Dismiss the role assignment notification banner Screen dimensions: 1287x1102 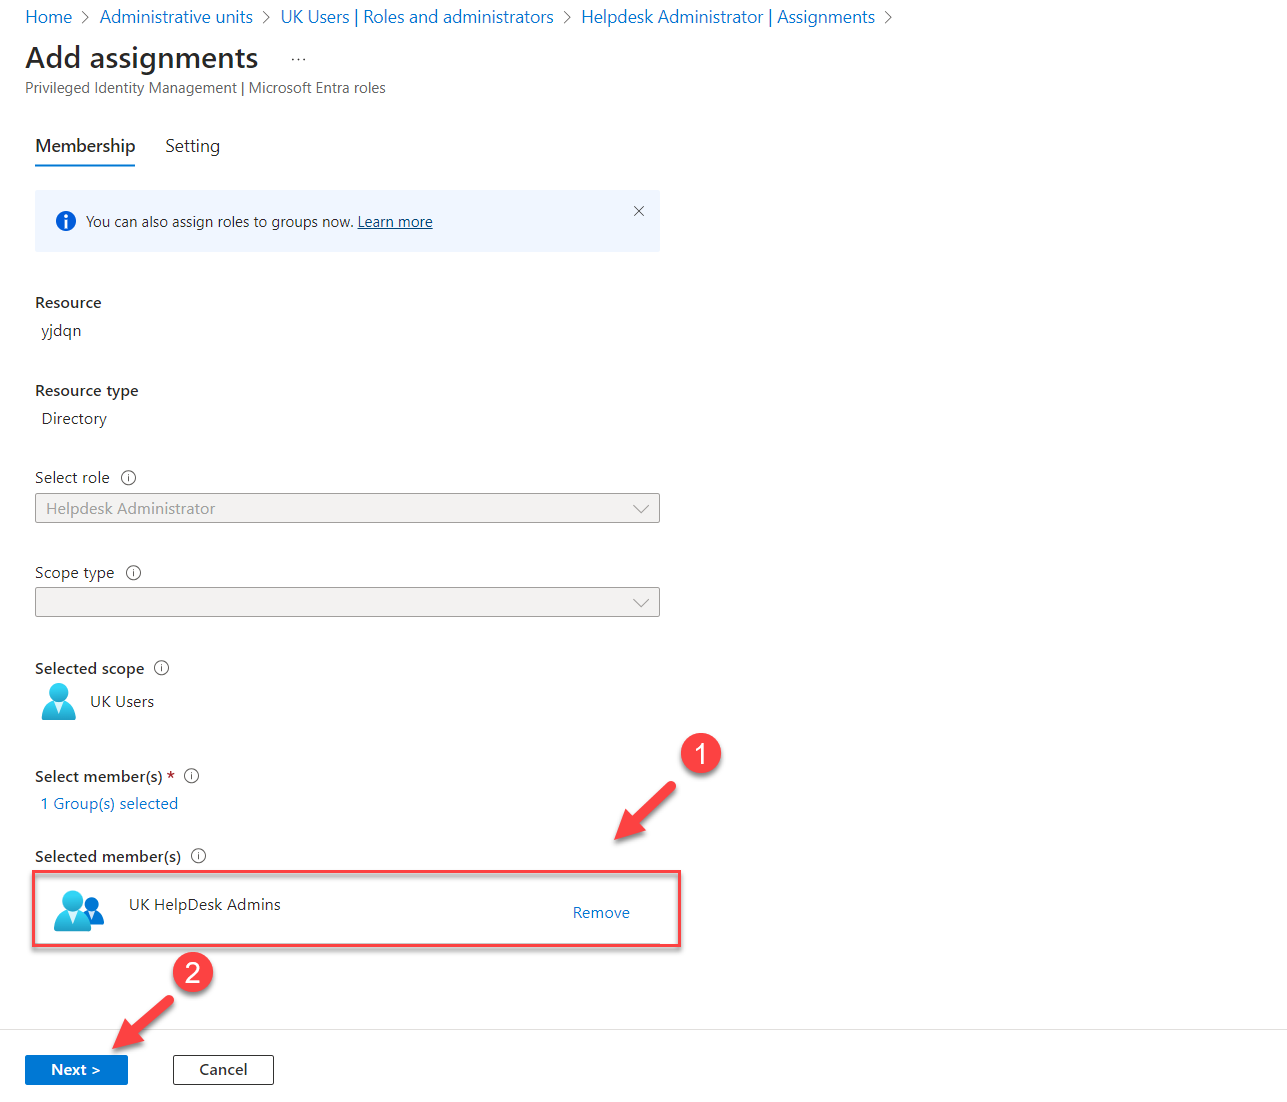639,211
